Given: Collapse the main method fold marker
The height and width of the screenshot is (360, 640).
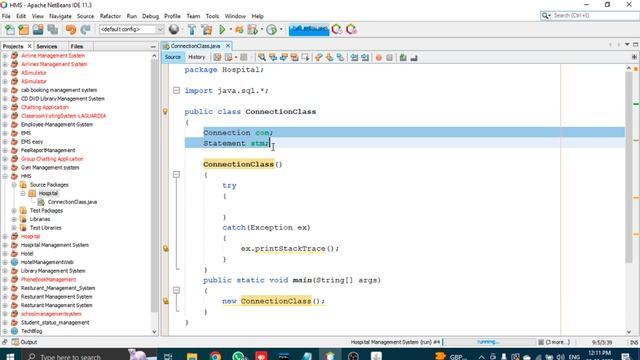Looking at the screenshot, I should 176,290.
